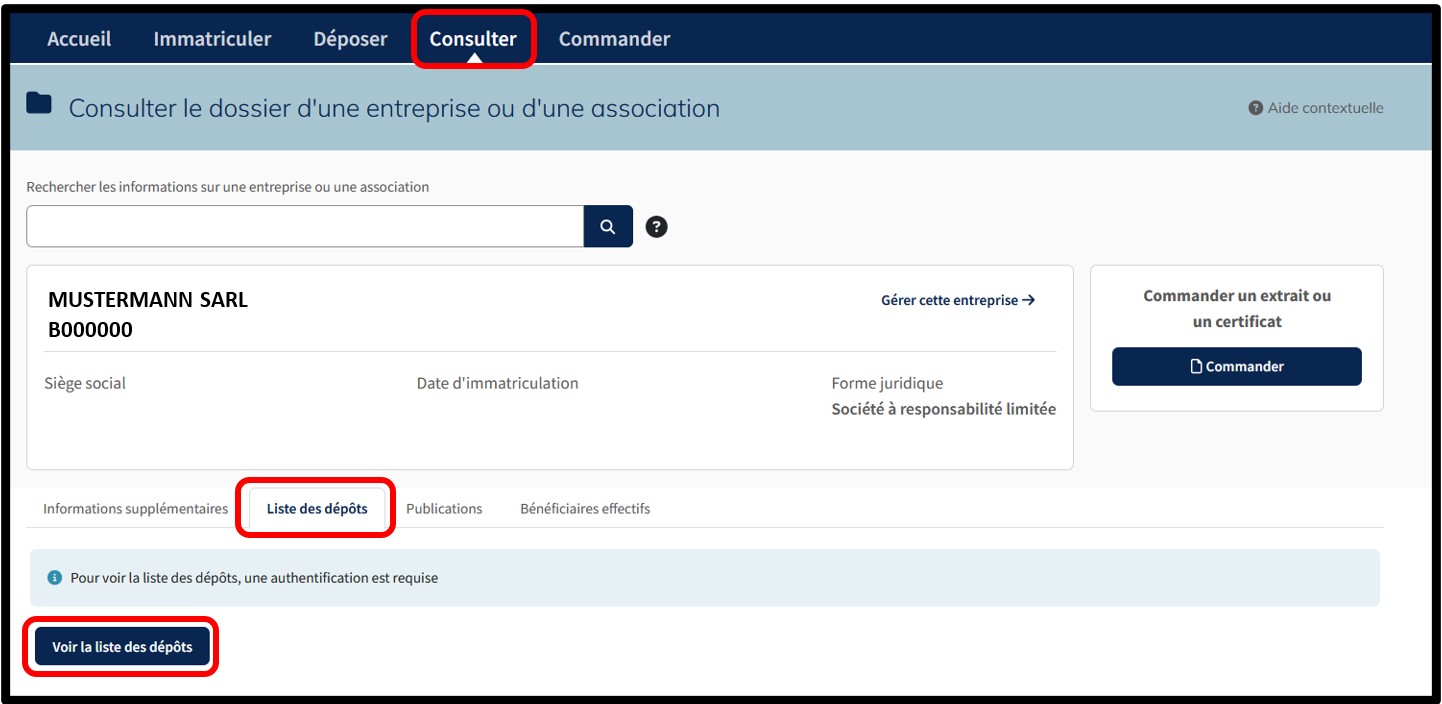1442x704 pixels.
Task: Open the Immatriculer menu
Action: point(212,39)
